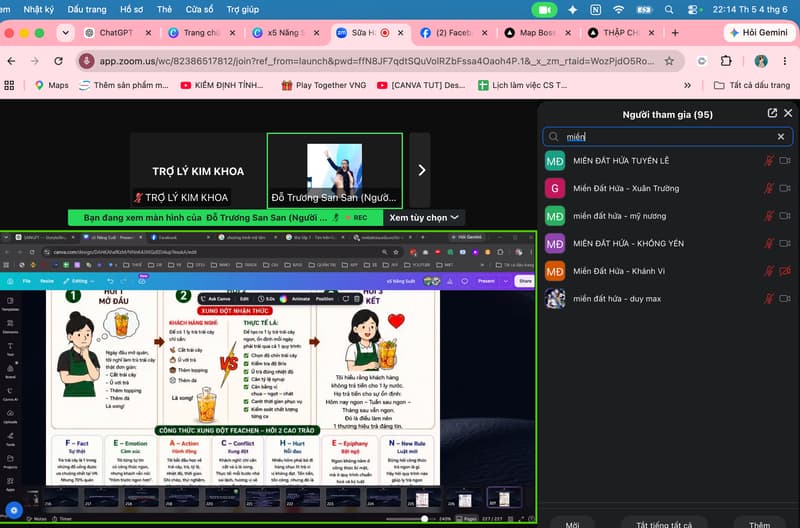Open Wi-Fi status in menu bar
Screen dimensions: 800x528
point(618,9)
